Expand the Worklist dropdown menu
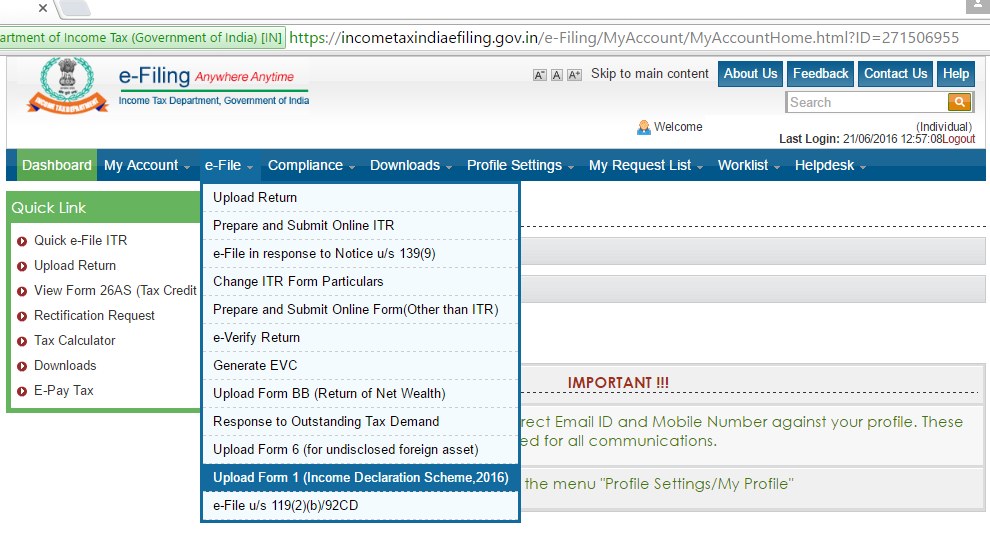Viewport: 990px width, 537px height. [x=749, y=165]
